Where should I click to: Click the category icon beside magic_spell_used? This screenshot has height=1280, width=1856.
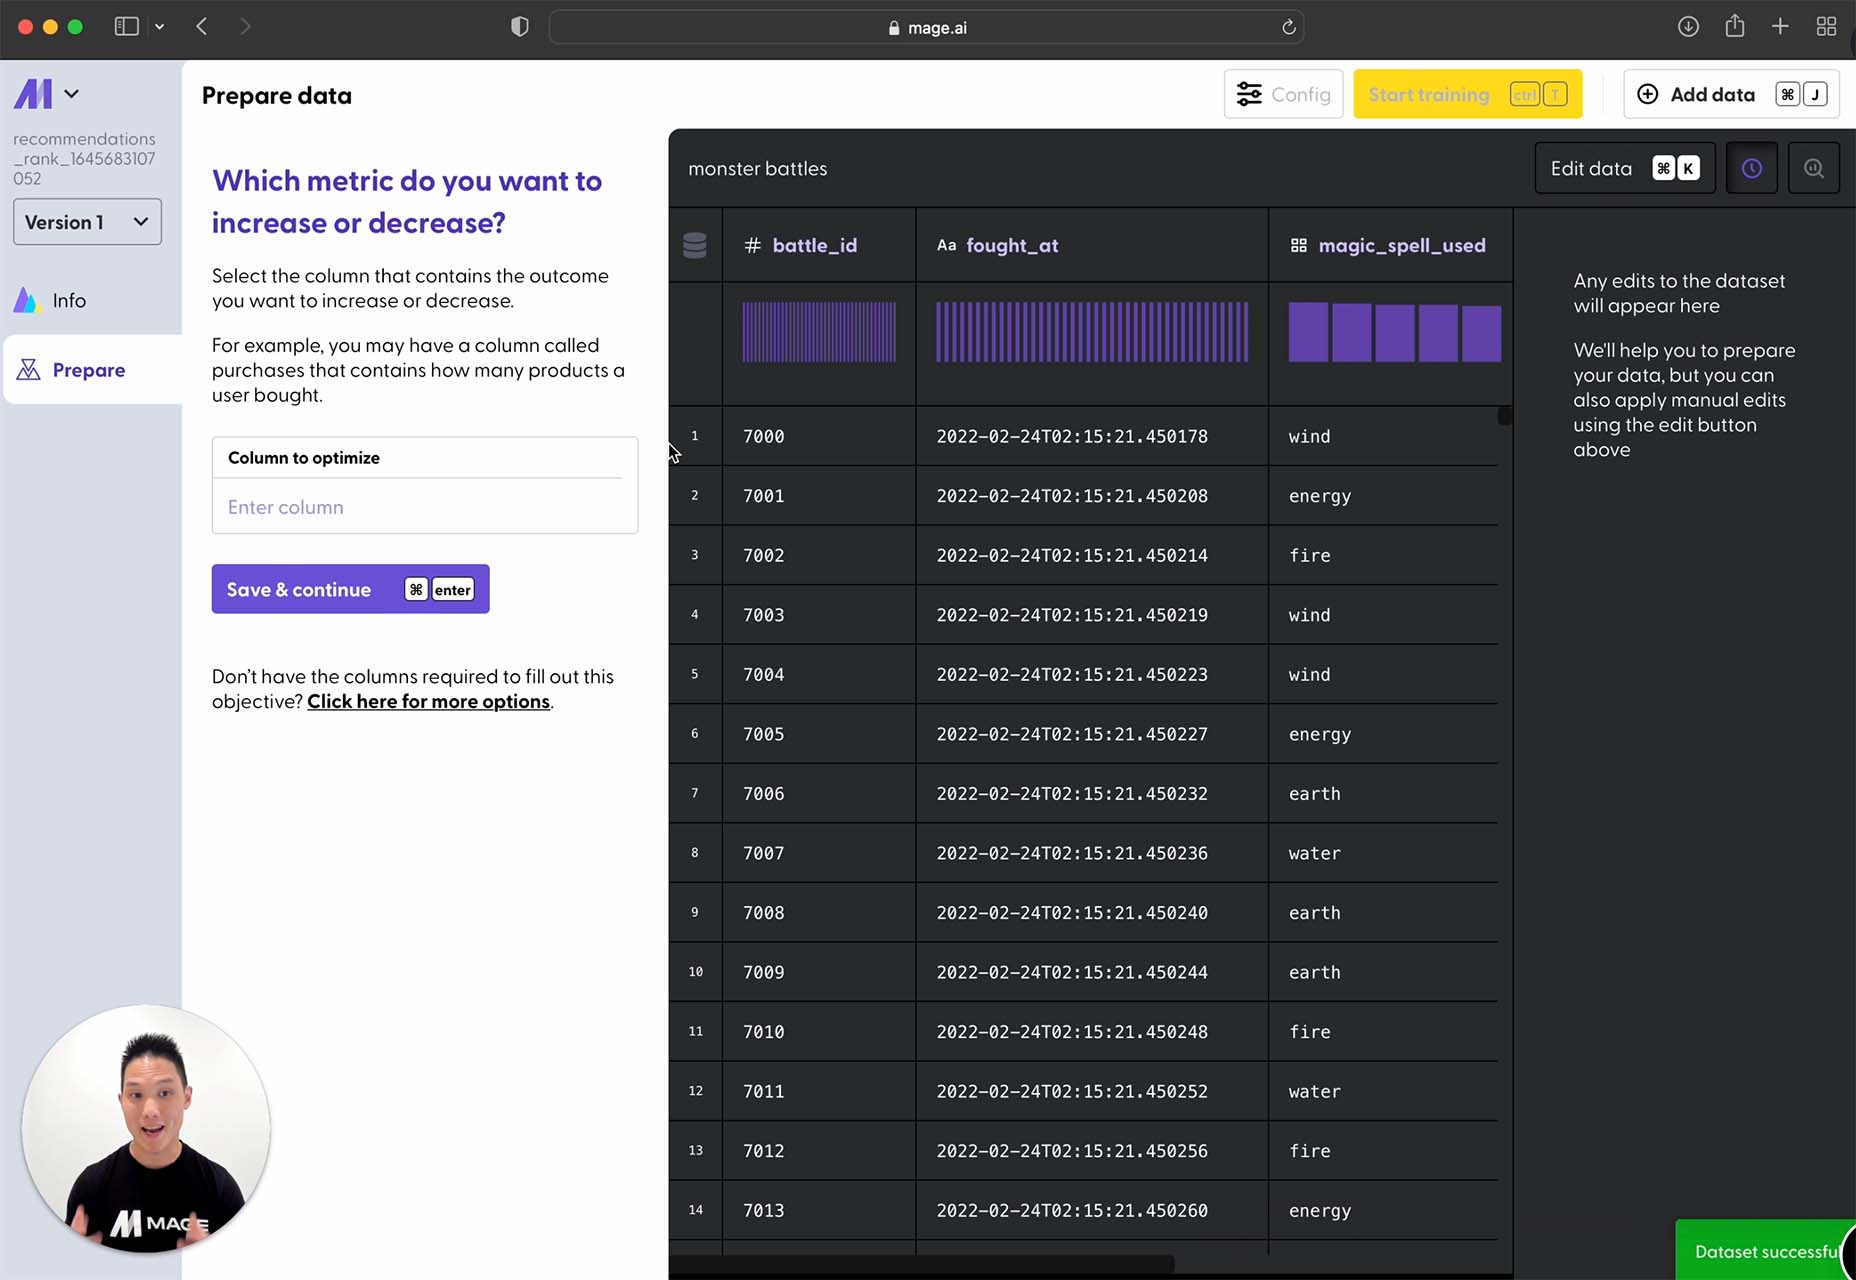[1299, 245]
